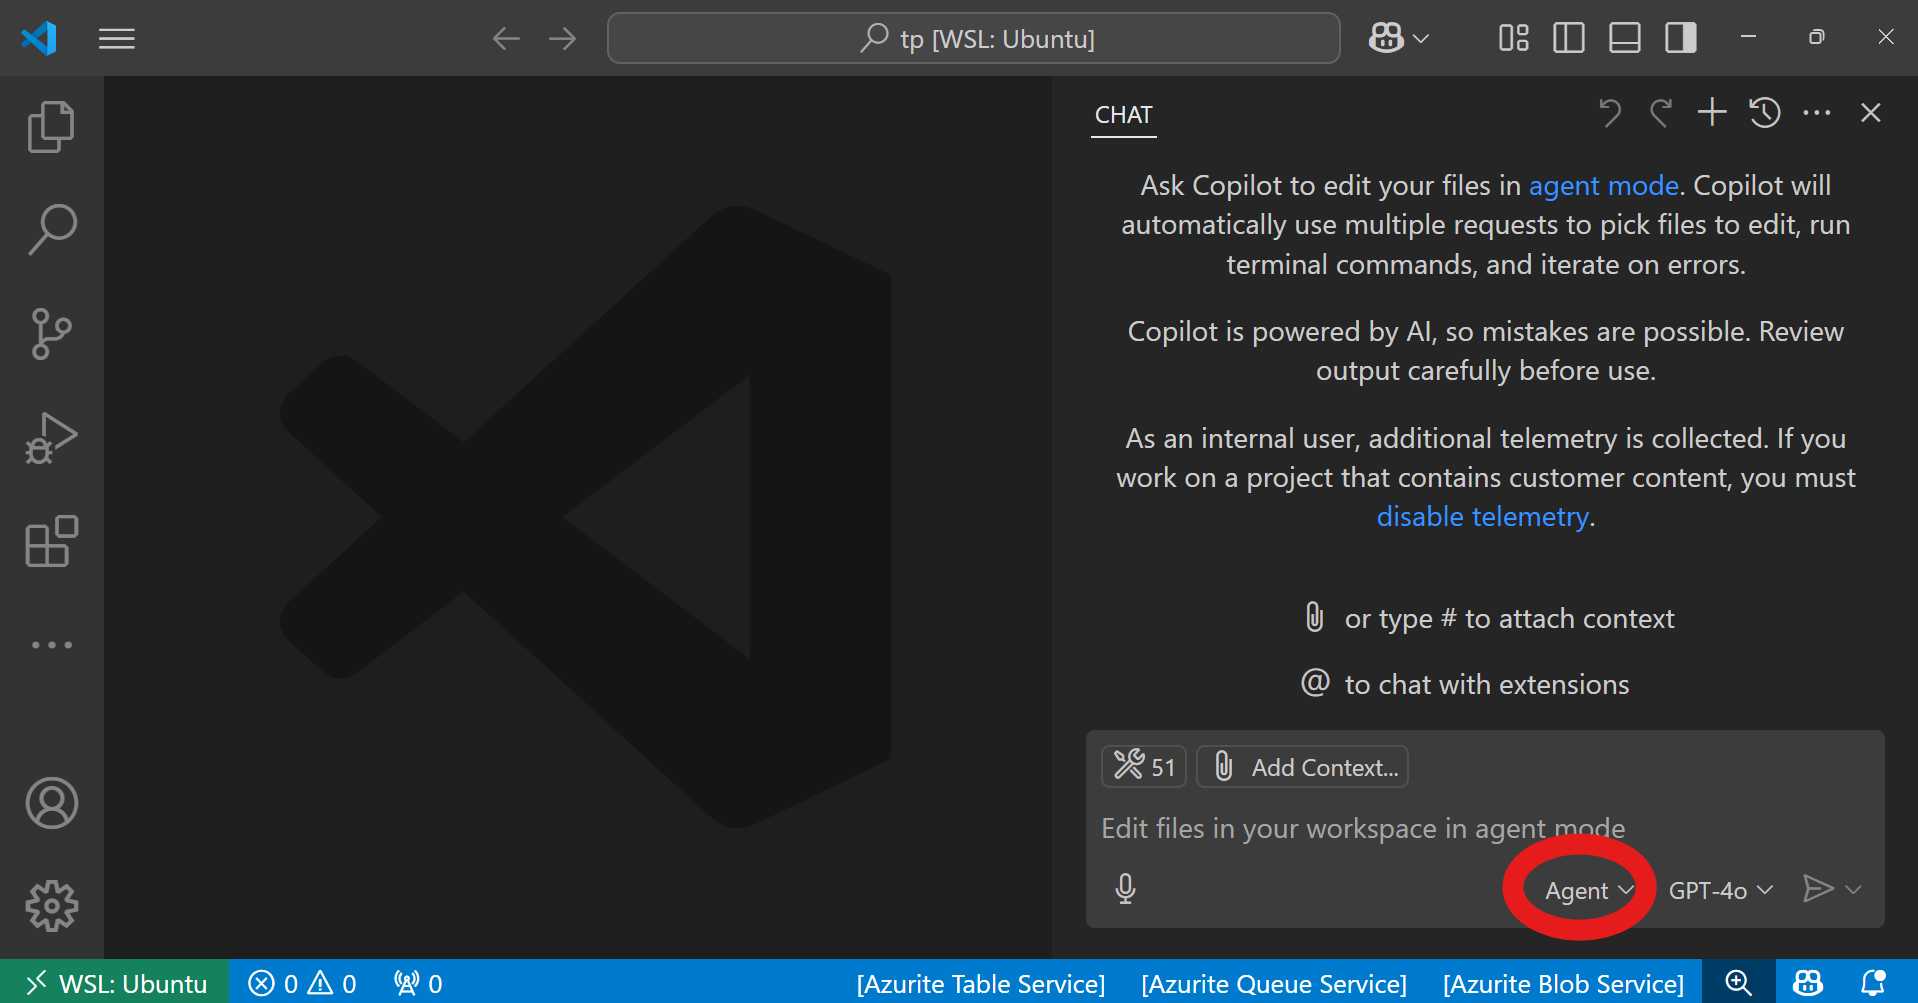Switch to the CHAT tab

click(x=1123, y=115)
